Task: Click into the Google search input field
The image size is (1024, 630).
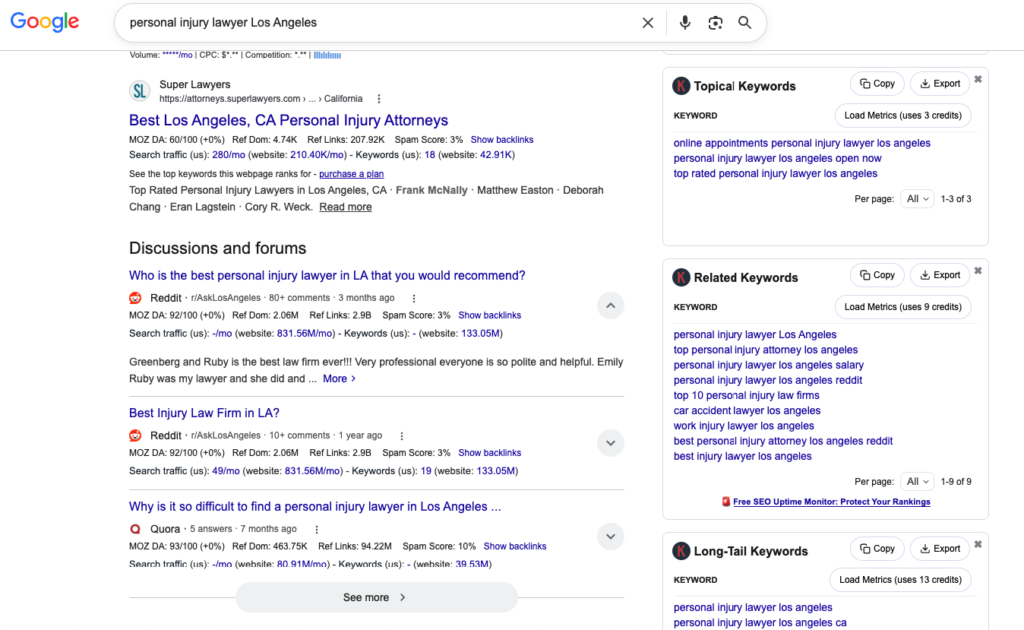Action: (x=379, y=23)
